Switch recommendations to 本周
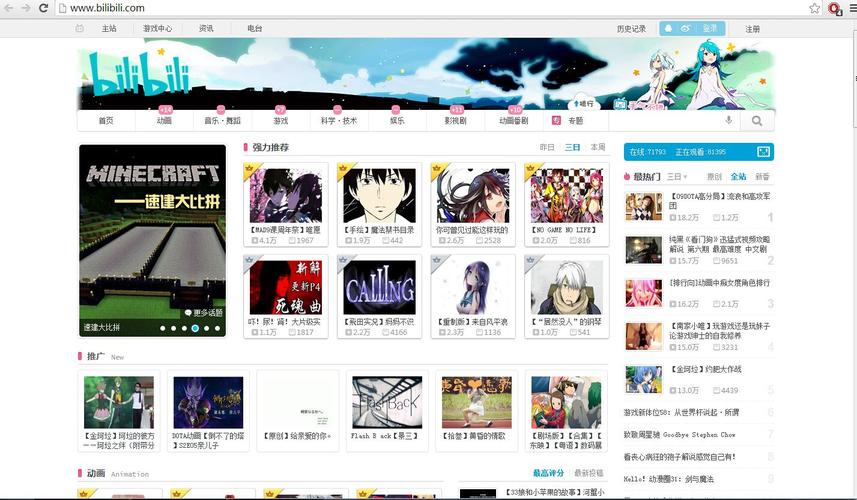The width and height of the screenshot is (857, 500). [x=598, y=147]
